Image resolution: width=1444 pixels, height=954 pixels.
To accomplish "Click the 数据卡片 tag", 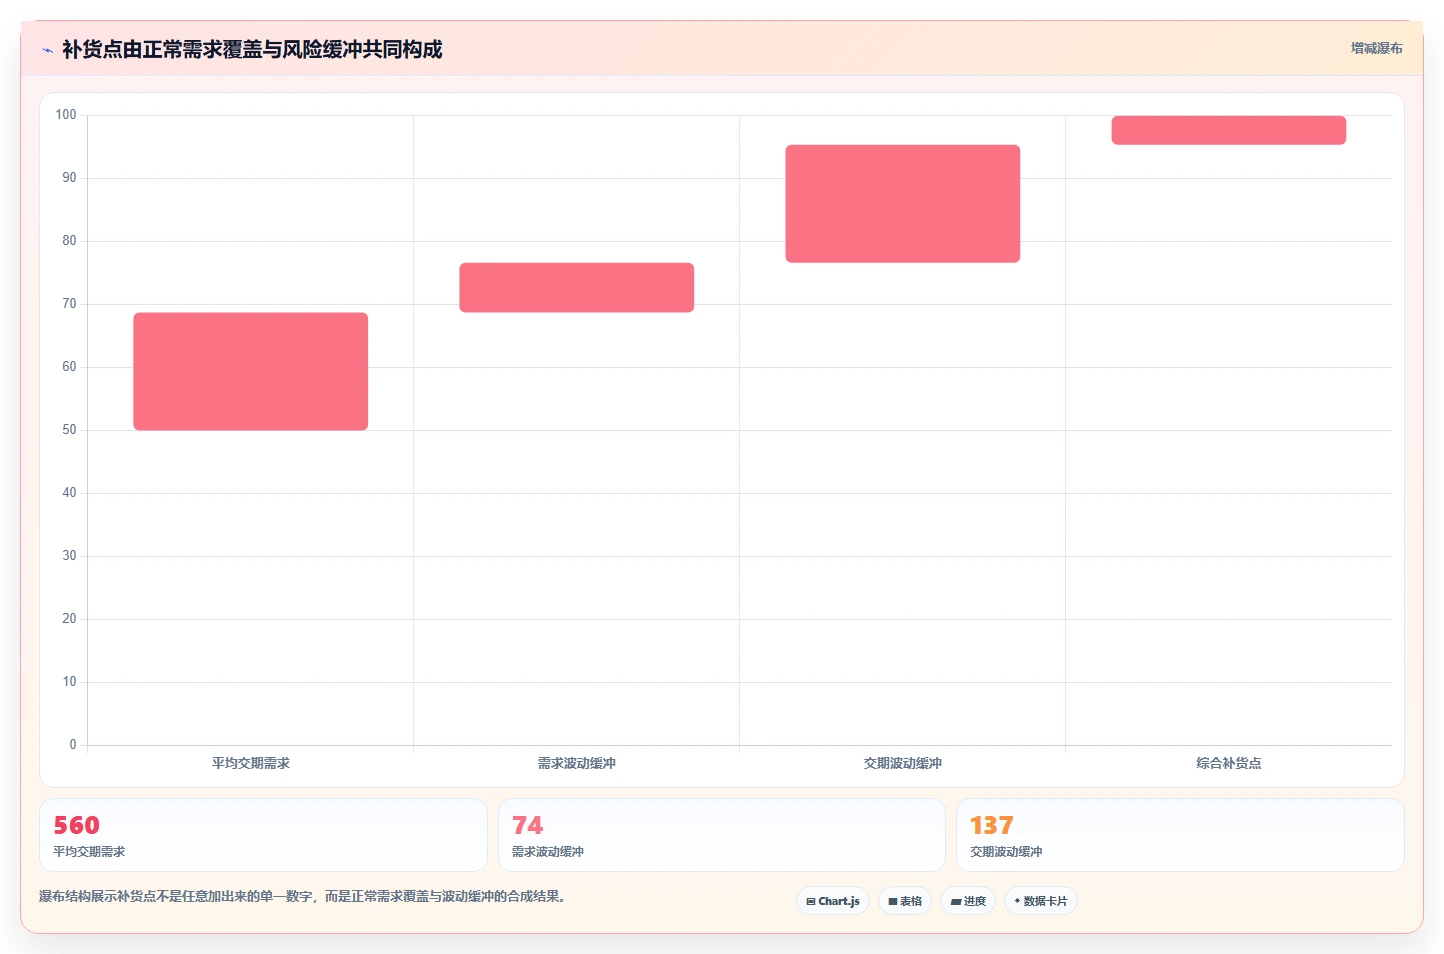I will pyautogui.click(x=1041, y=901).
